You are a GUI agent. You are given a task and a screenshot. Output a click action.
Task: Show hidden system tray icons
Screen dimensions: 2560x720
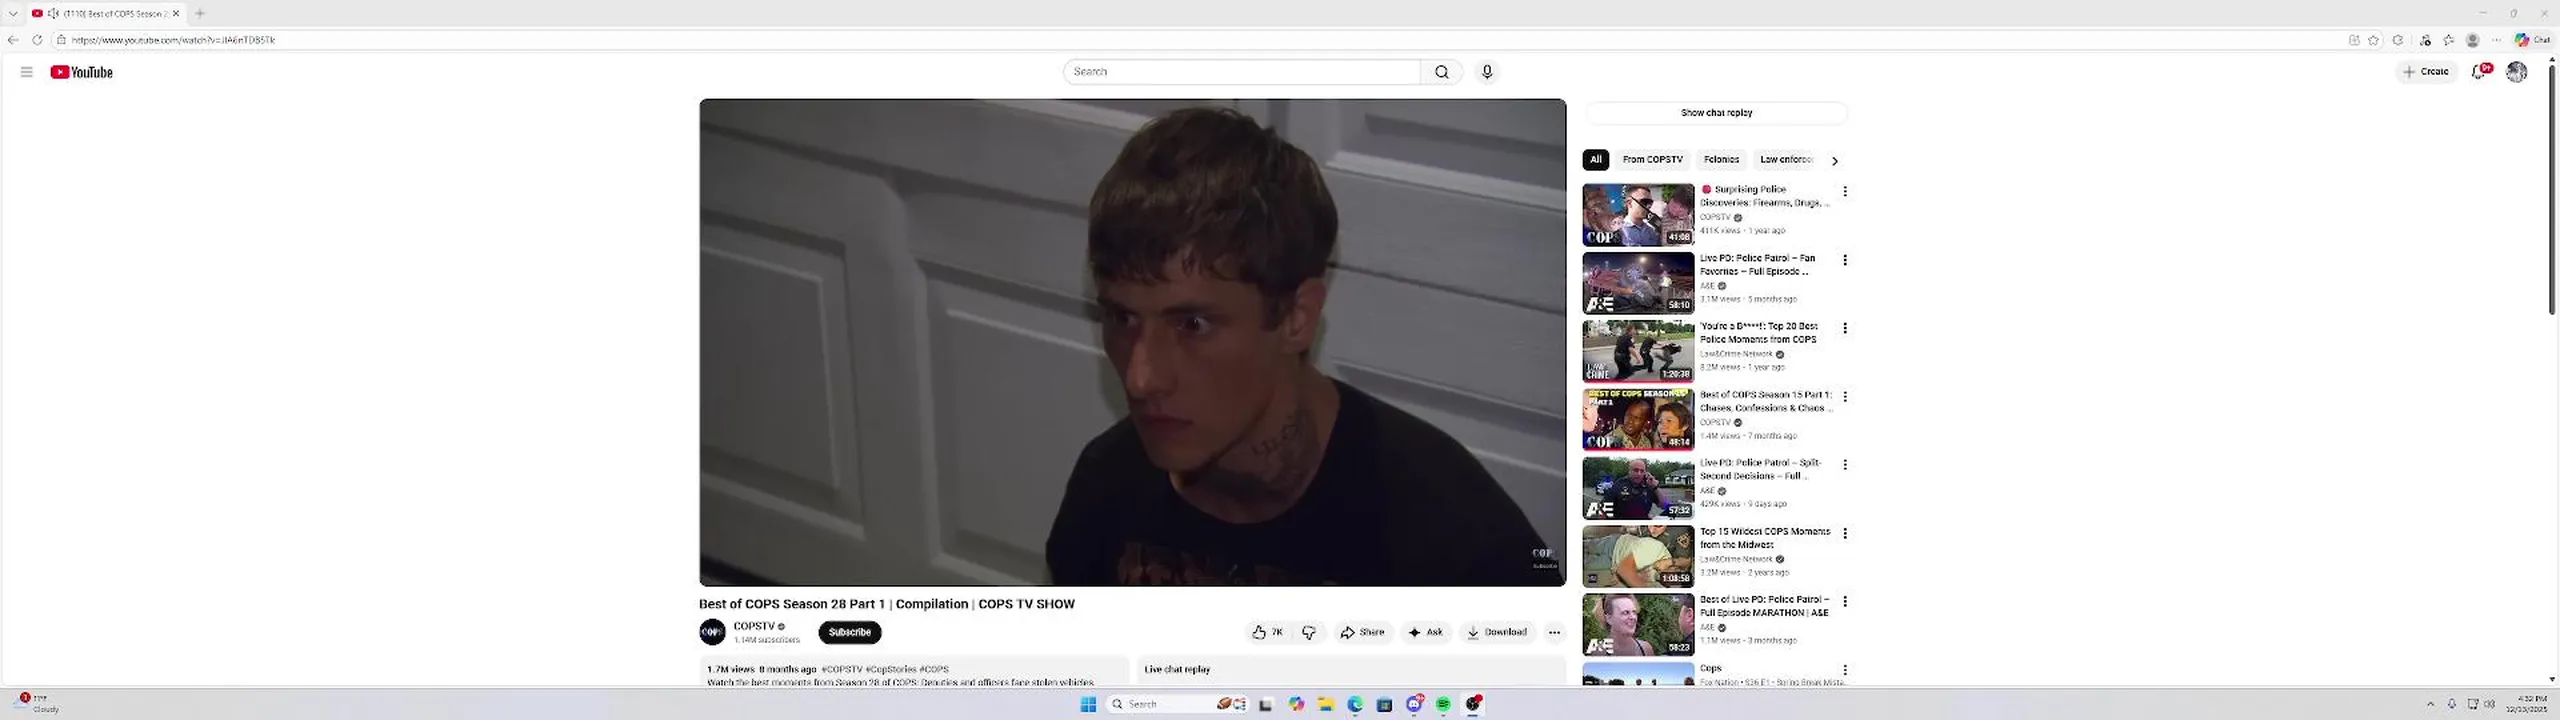(2430, 704)
